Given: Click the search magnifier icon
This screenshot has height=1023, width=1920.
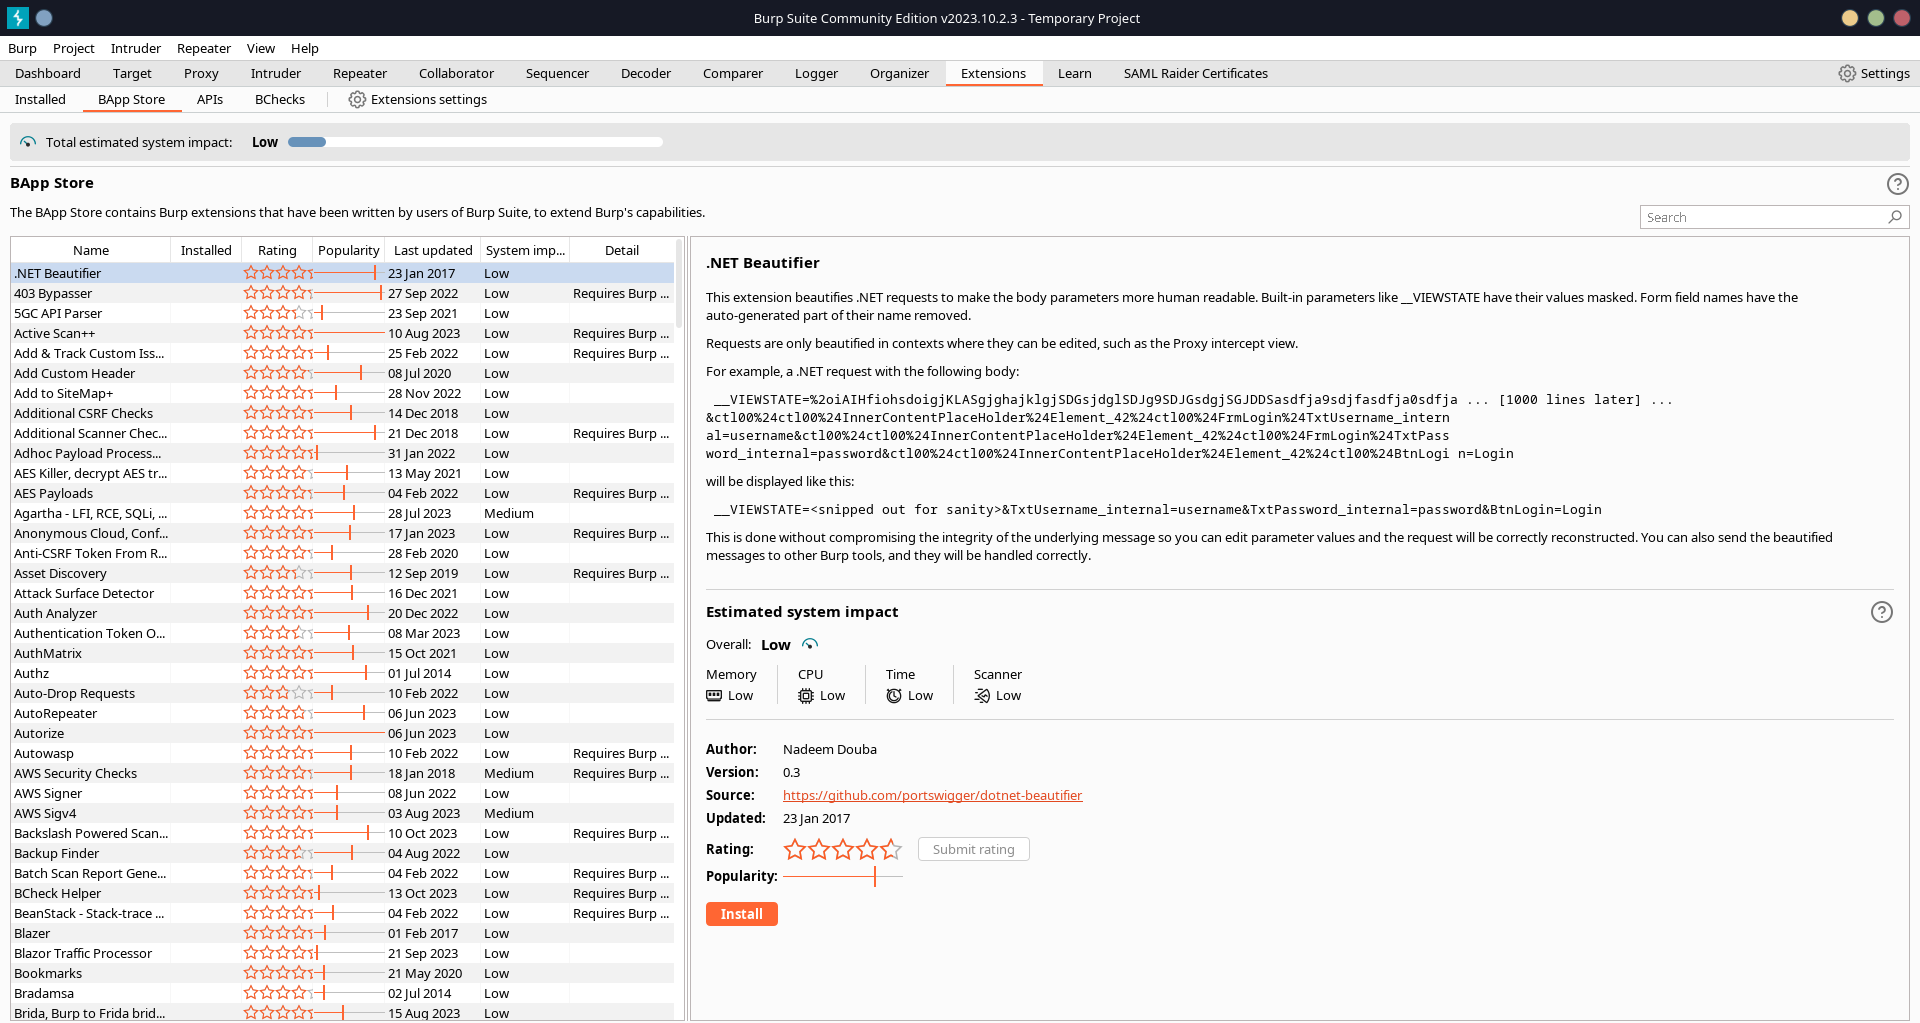Looking at the screenshot, I should tap(1894, 217).
